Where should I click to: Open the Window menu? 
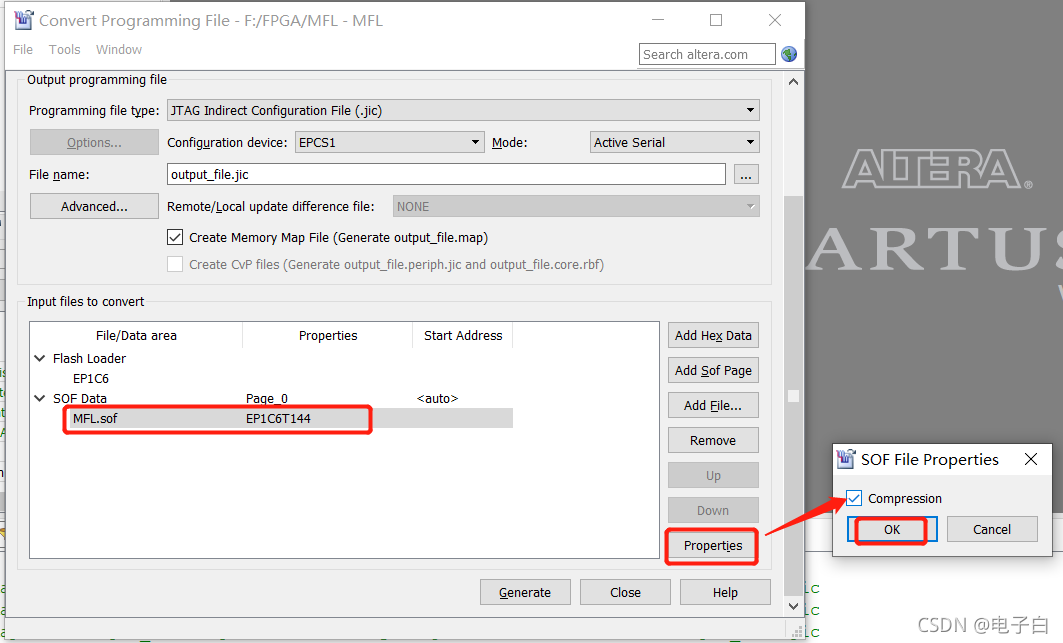click(x=119, y=50)
